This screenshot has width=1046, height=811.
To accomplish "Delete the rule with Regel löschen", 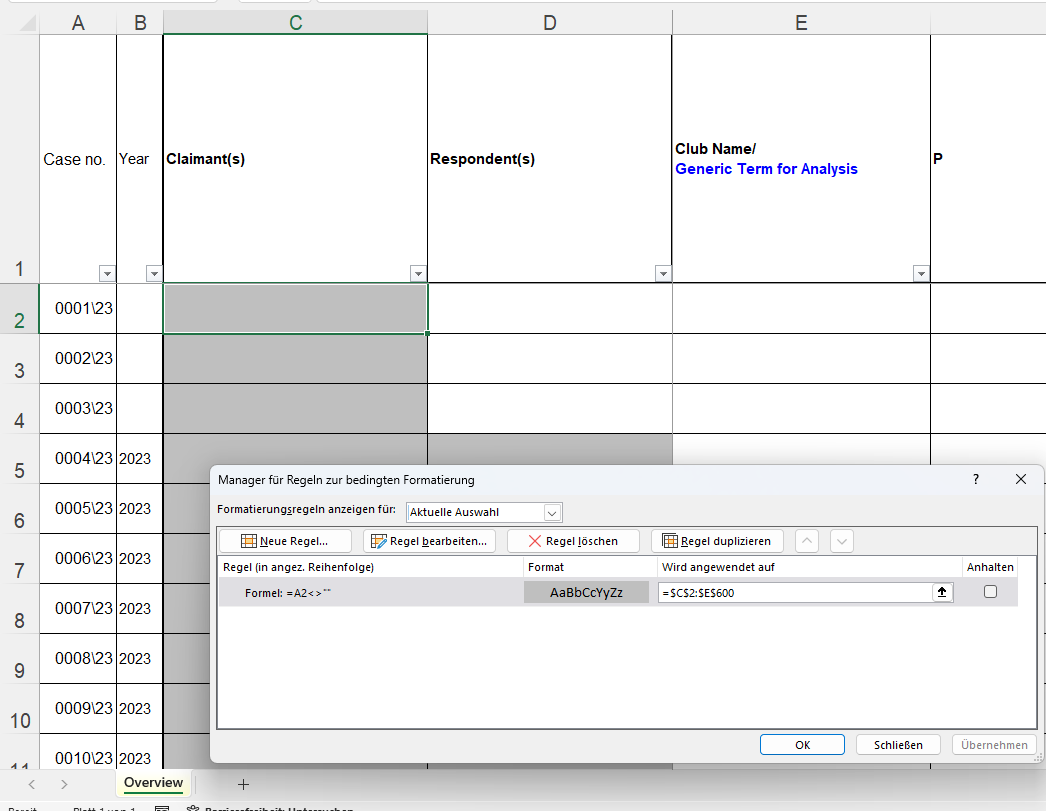I will click(572, 541).
